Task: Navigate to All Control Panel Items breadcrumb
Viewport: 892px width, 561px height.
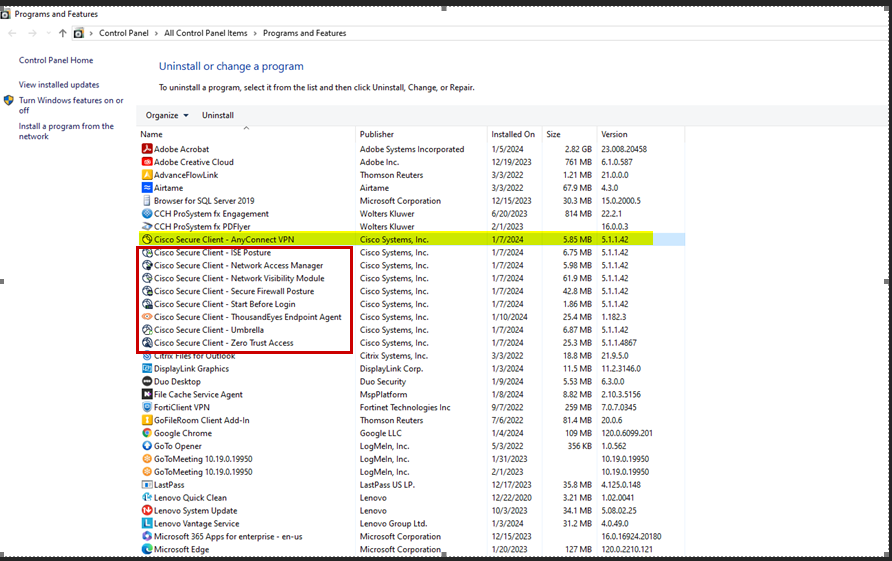Action: point(205,33)
